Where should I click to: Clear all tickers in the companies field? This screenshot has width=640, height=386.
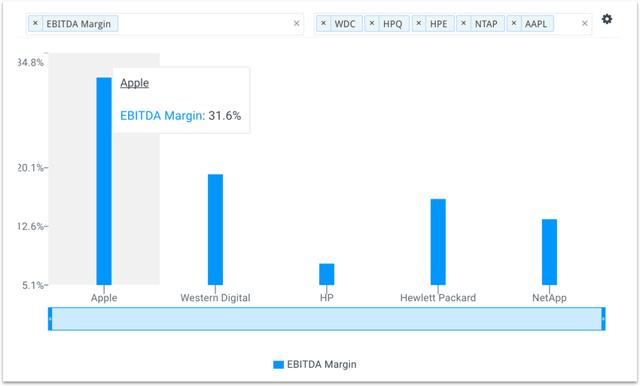[x=584, y=24]
